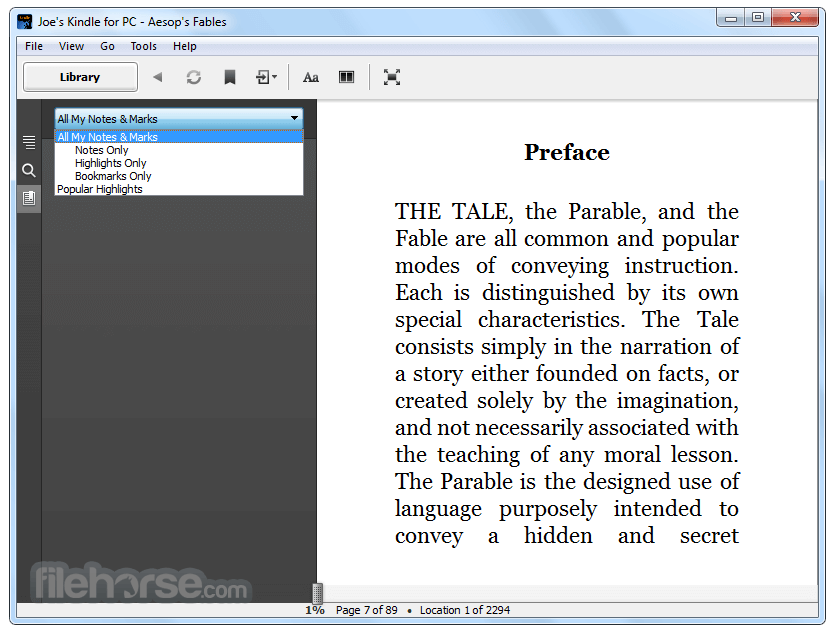Open the Help menu

(184, 46)
